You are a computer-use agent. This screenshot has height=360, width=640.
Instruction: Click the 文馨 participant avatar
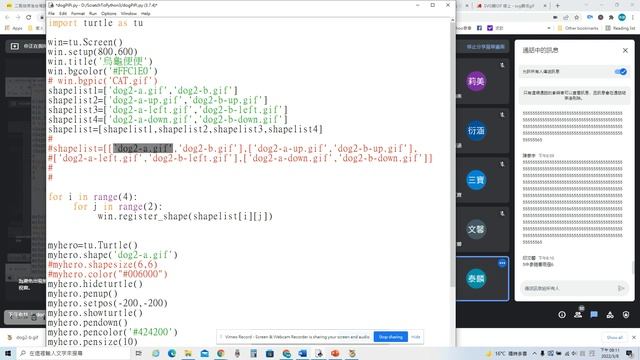[476, 229]
